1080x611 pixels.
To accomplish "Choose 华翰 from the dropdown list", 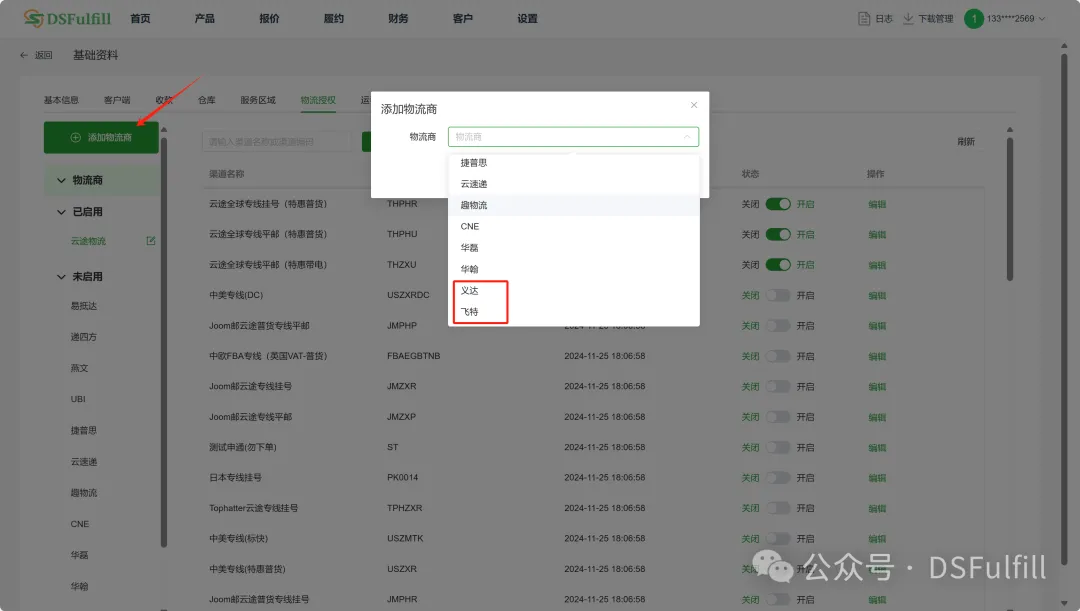I will click(x=574, y=269).
